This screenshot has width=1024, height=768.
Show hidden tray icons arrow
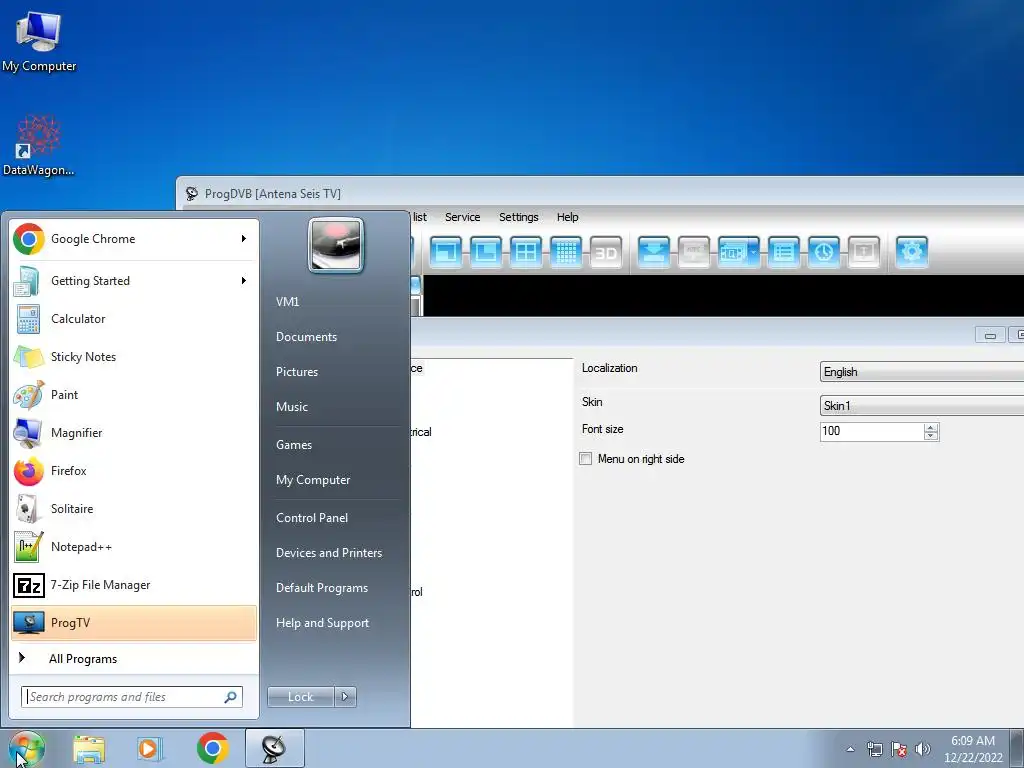850,749
